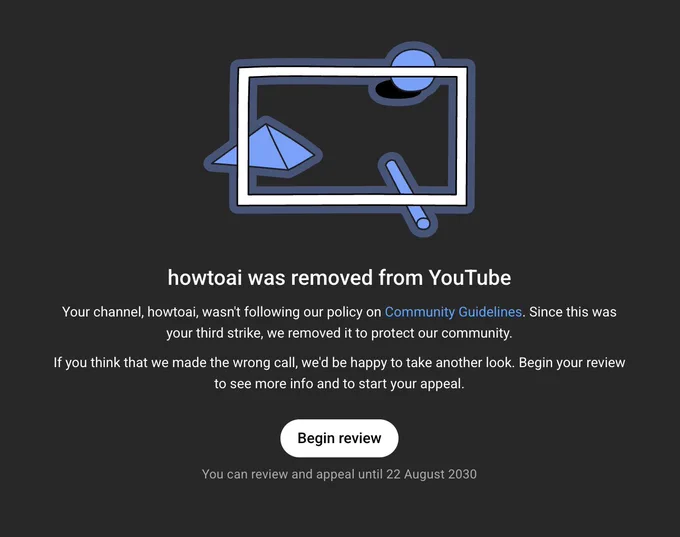680x537 pixels.
Task: Click the "Your channel, howtoai," text
Action: pyautogui.click(x=131, y=312)
